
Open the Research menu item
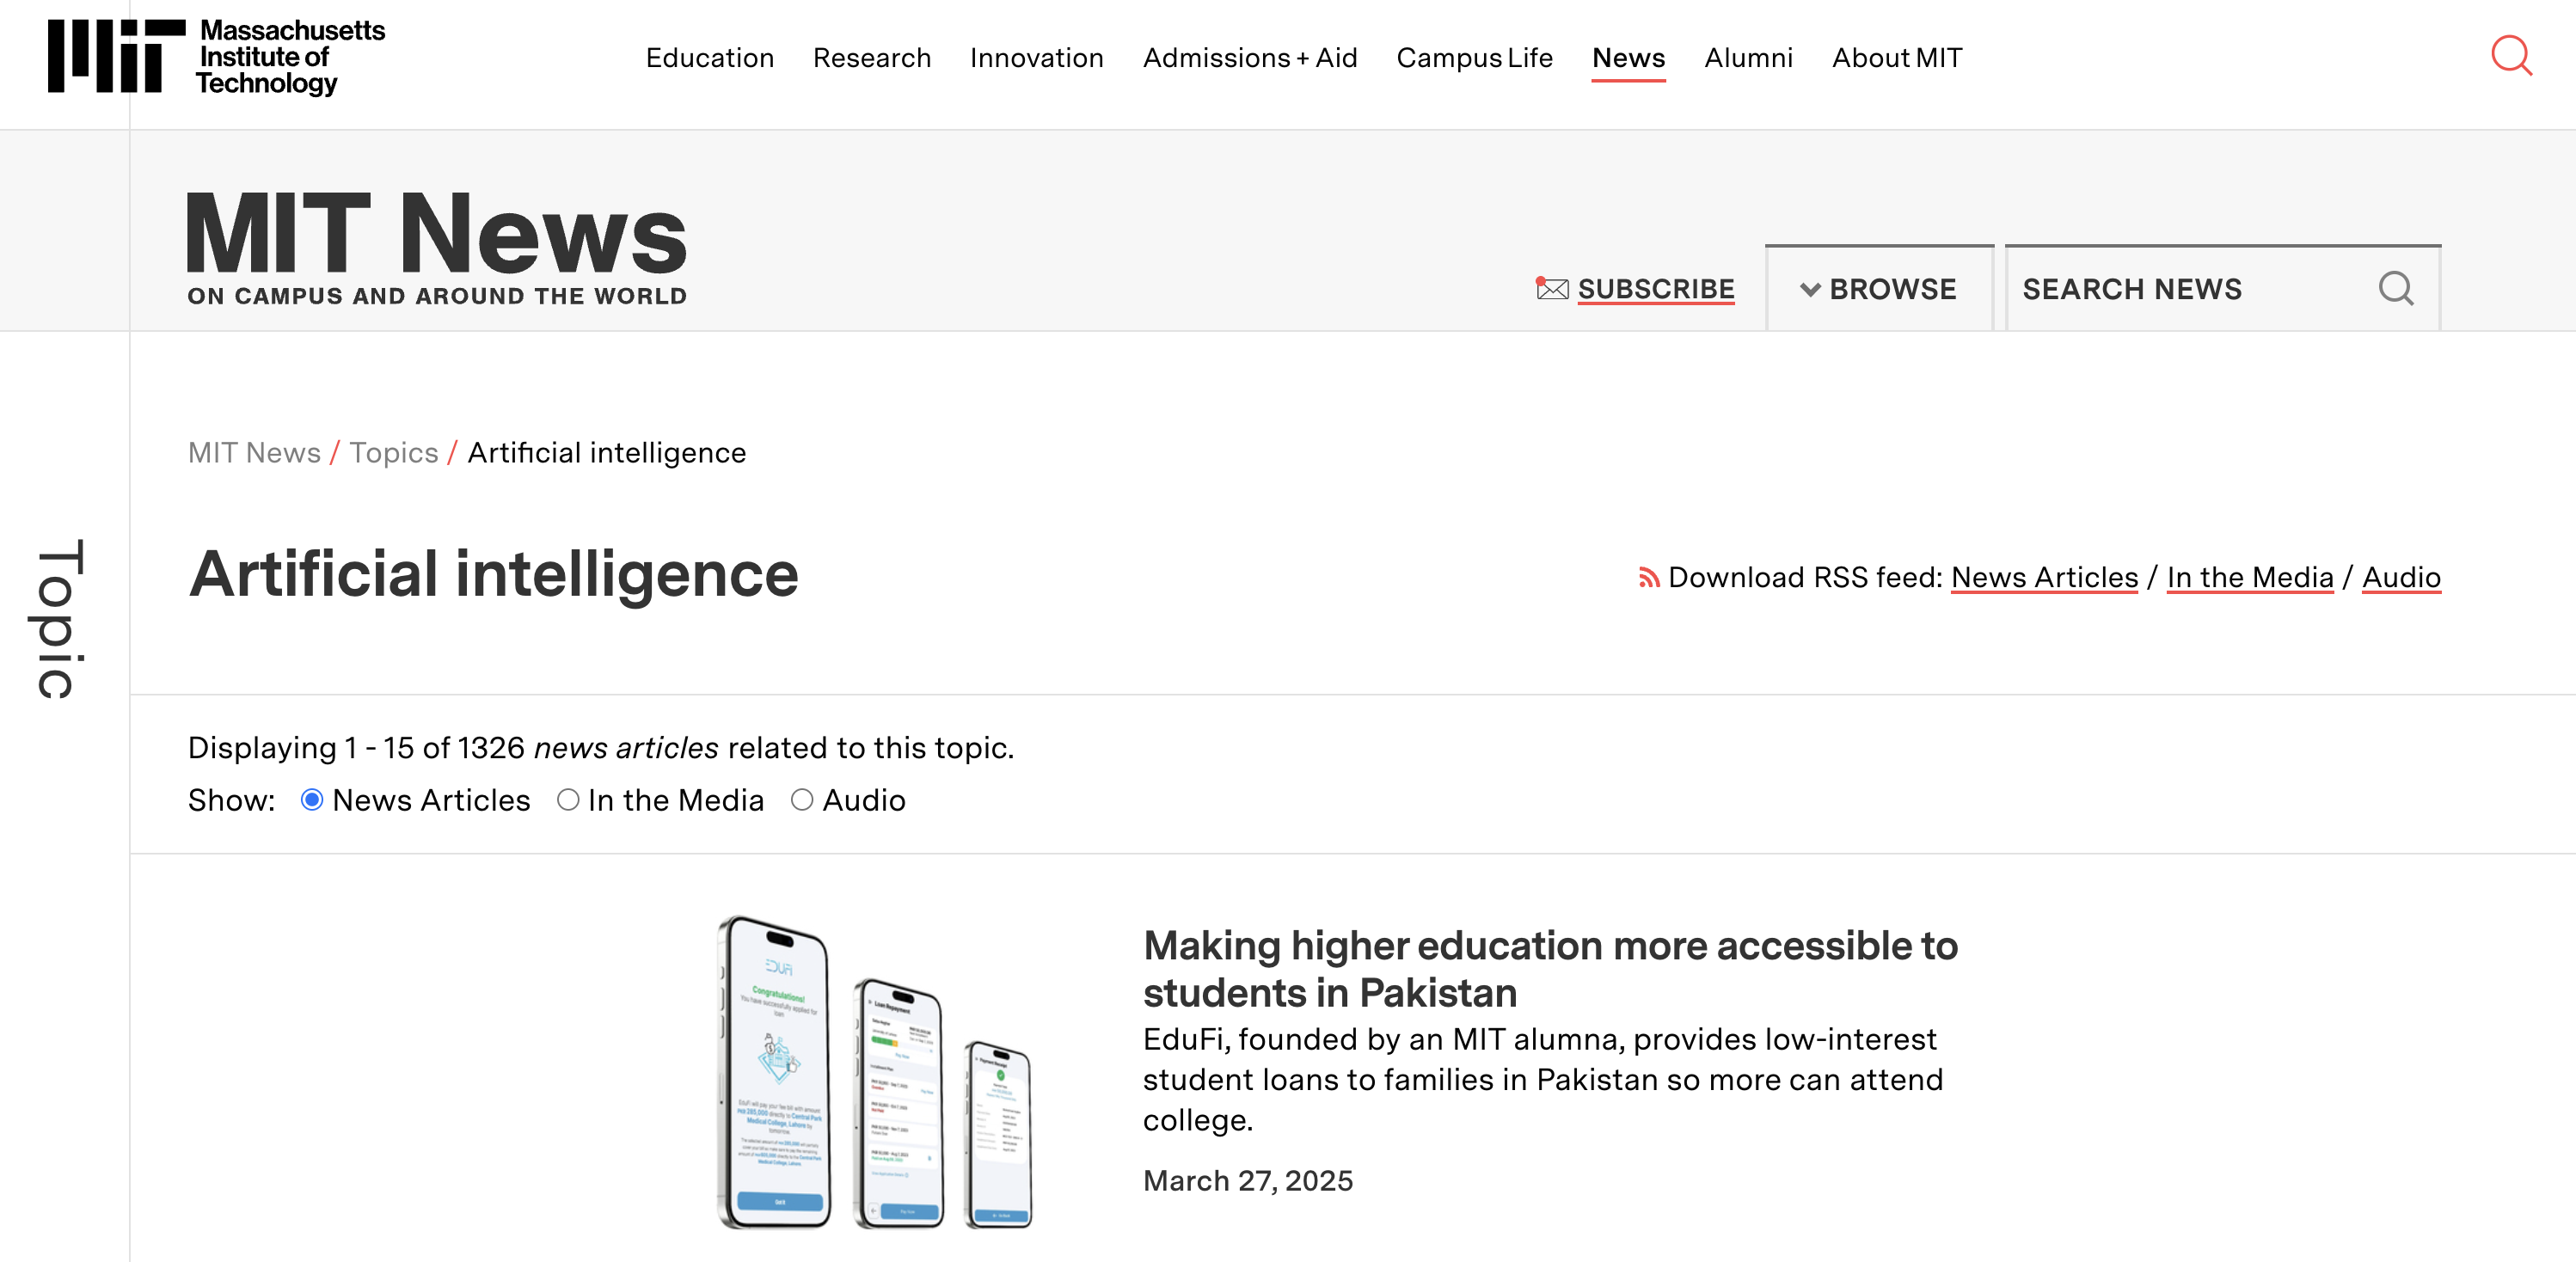871,58
